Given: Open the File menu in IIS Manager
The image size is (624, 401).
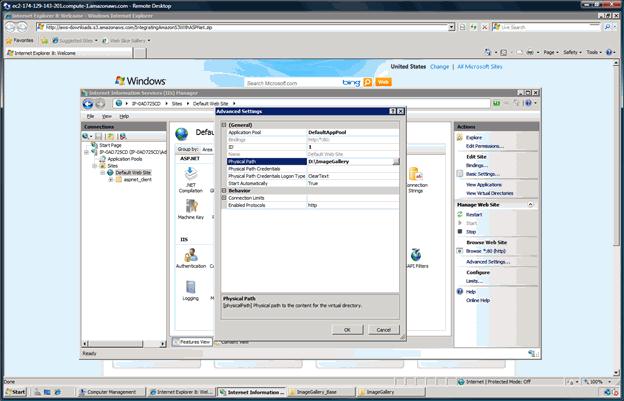Looking at the screenshot, I should pos(90,116).
